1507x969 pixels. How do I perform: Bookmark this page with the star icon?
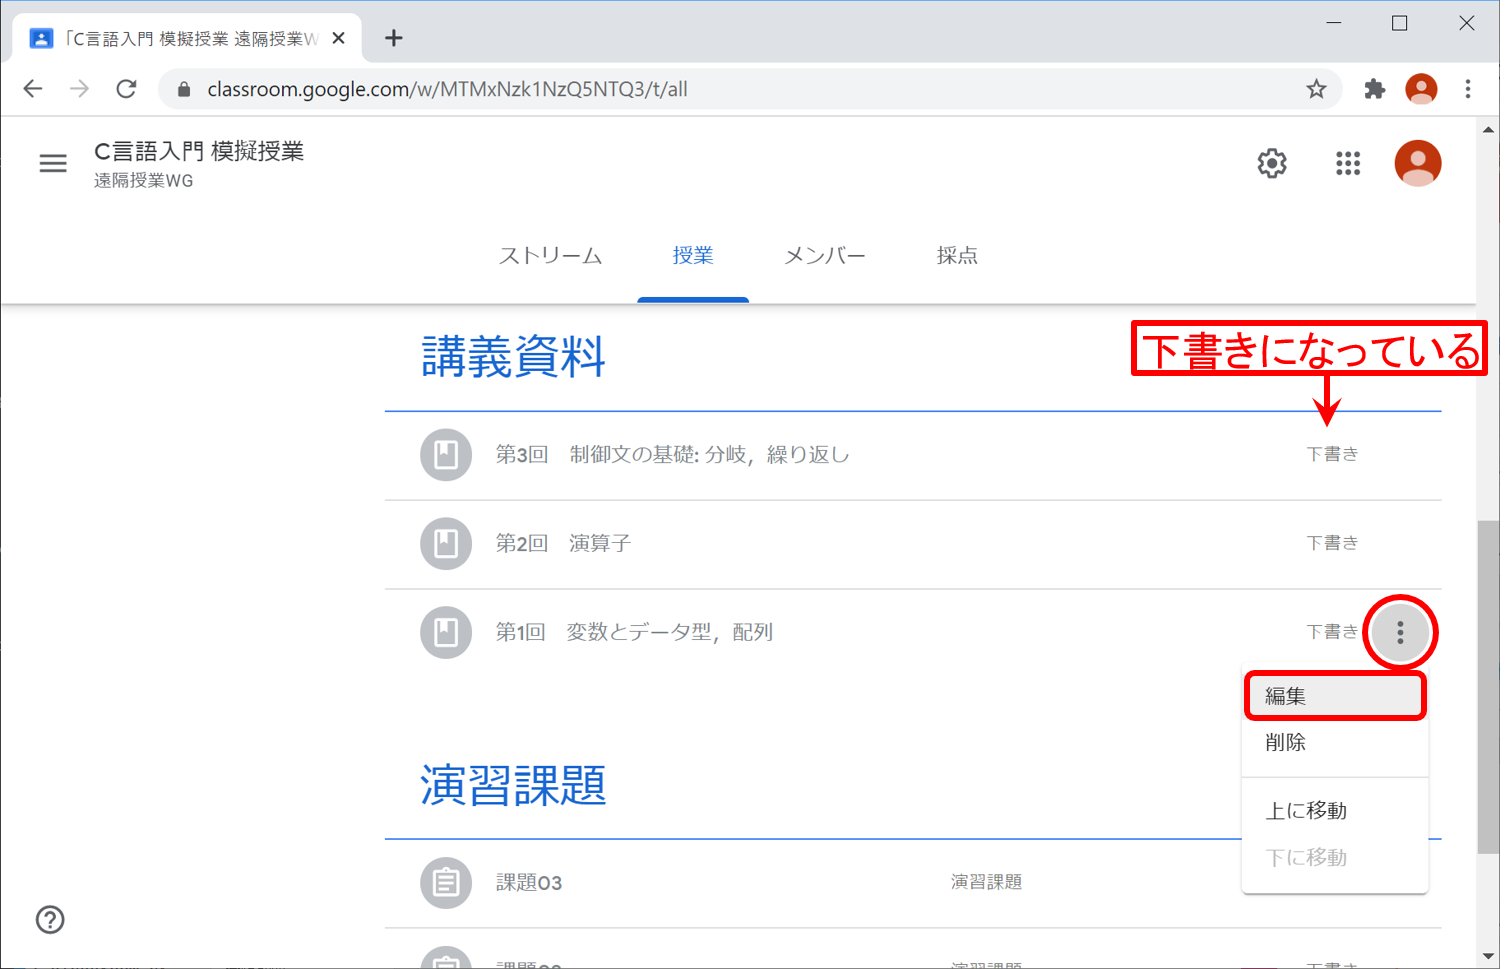click(x=1316, y=89)
